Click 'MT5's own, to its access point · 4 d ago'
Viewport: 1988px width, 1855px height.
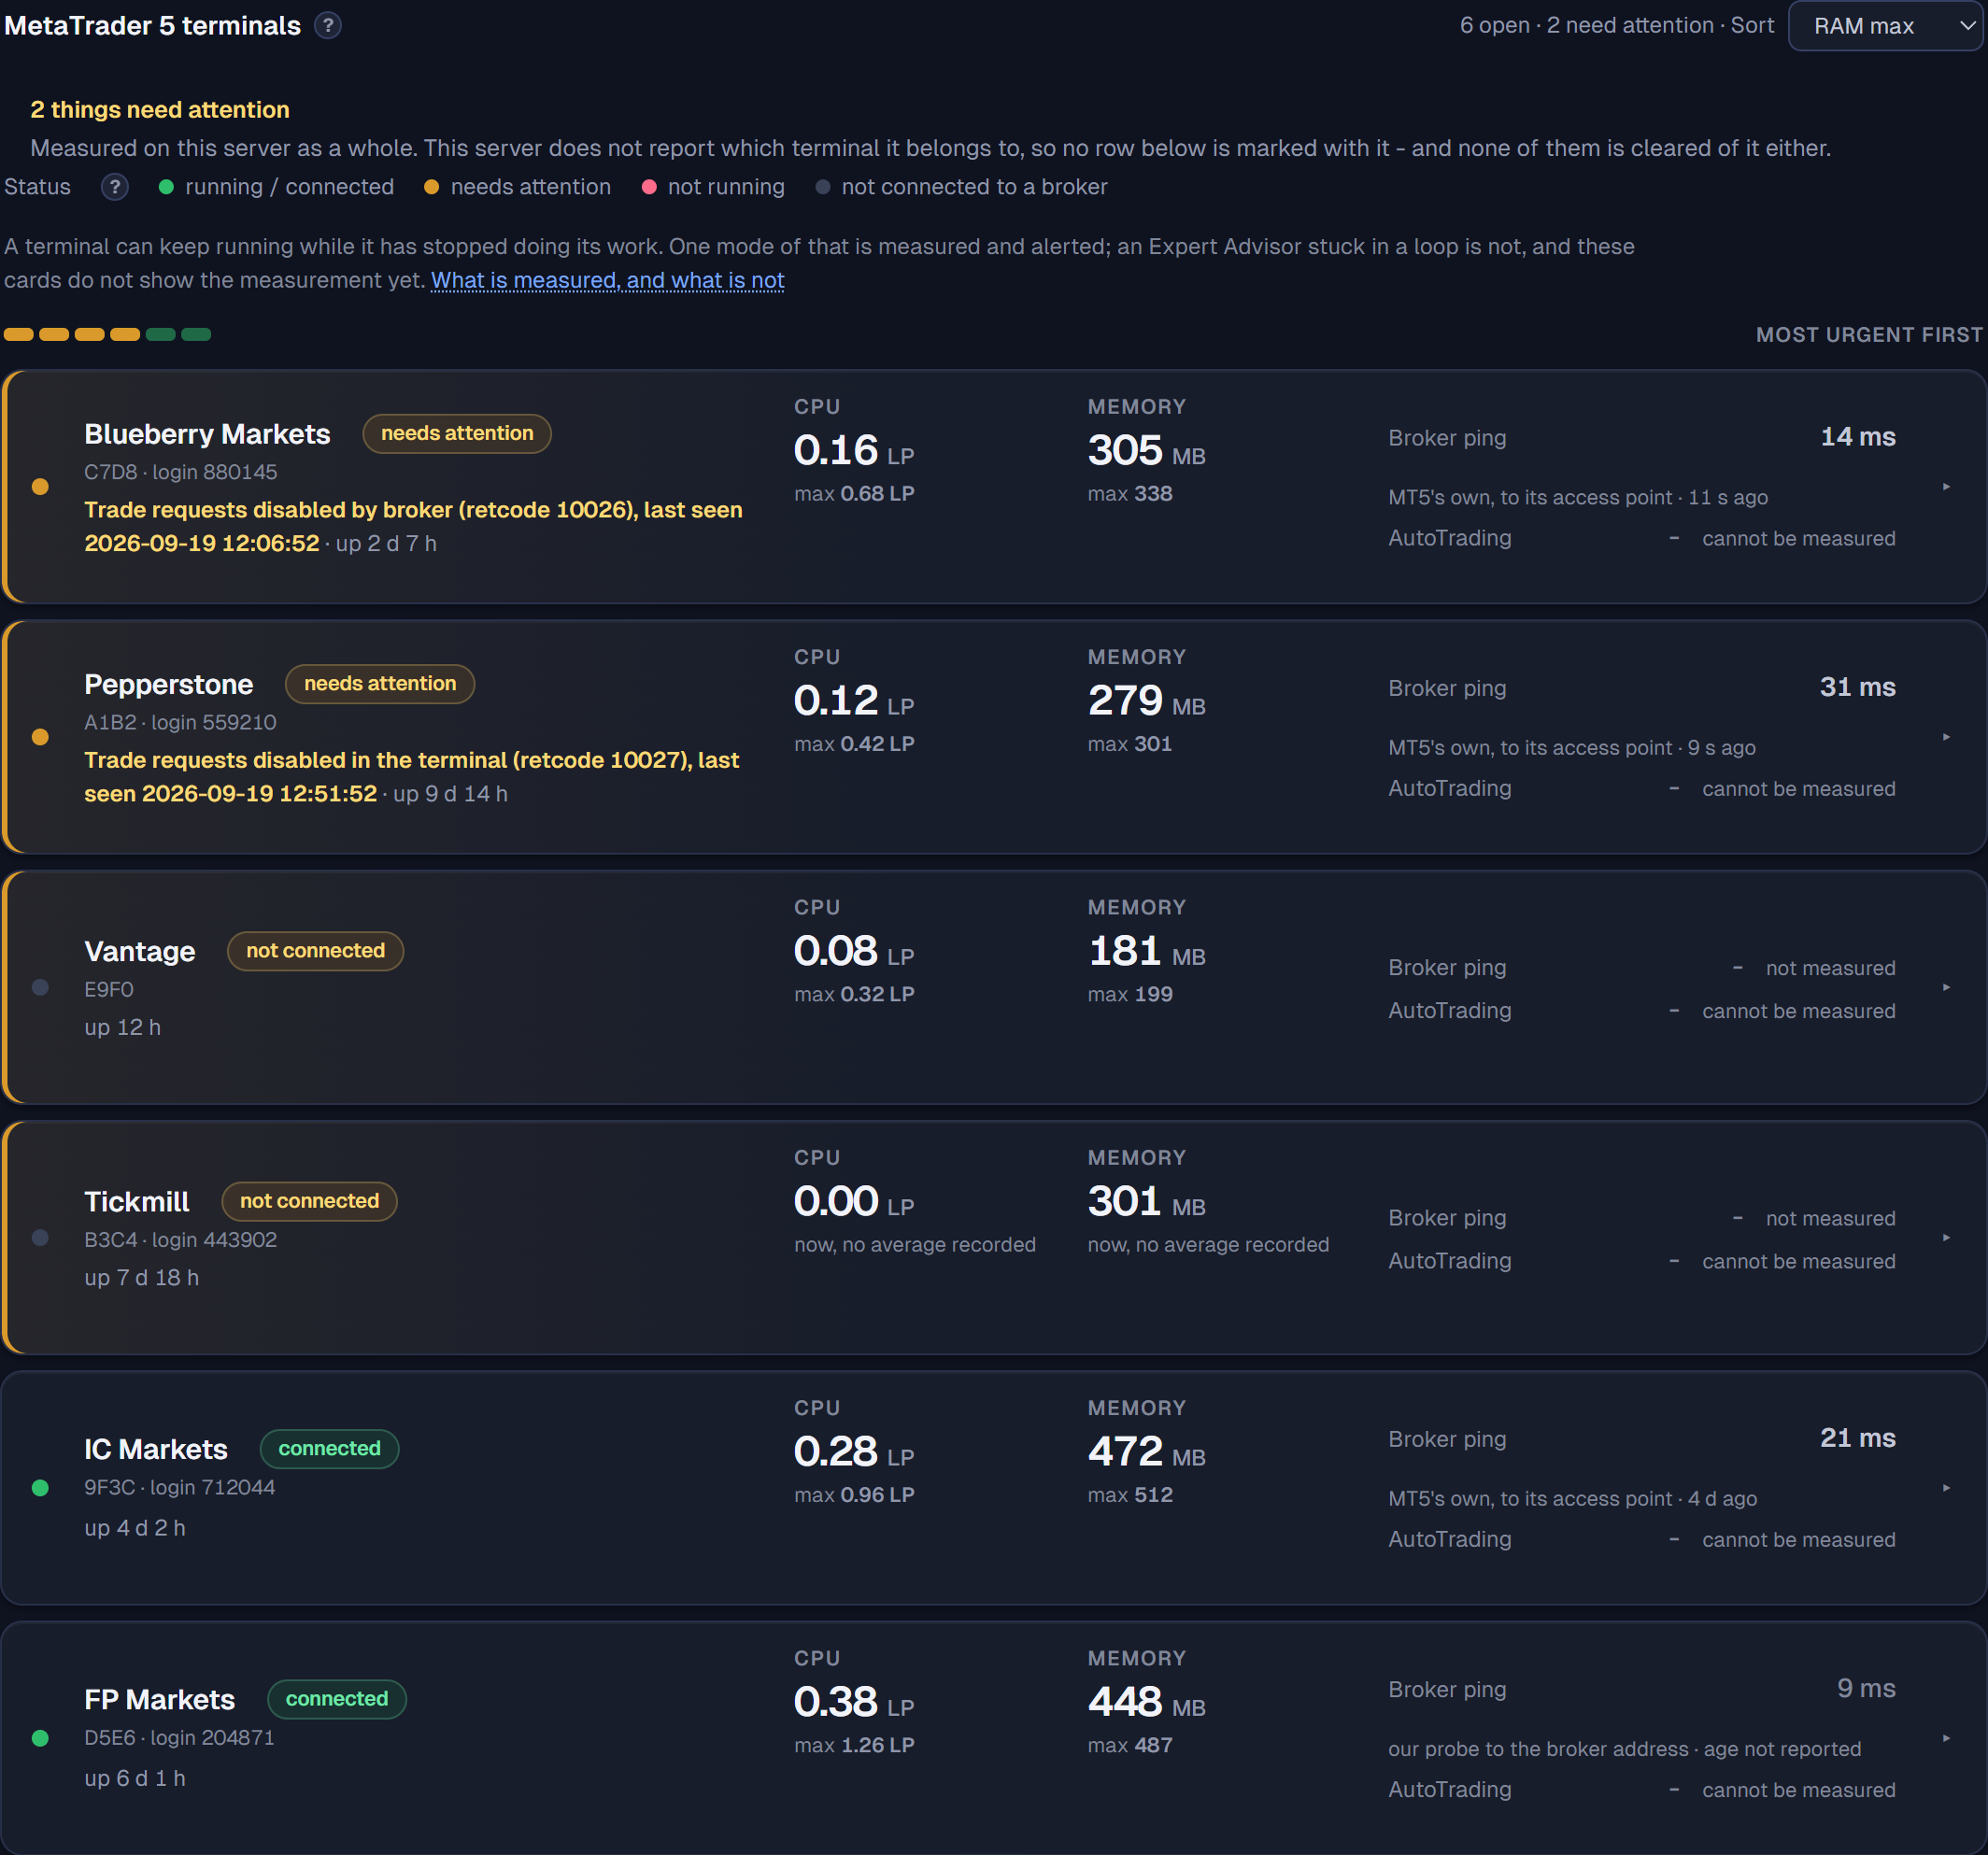point(1572,1499)
